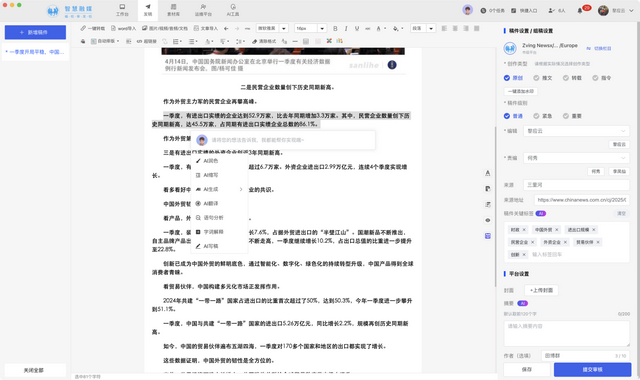The image size is (640, 380).
Task: Choose AI润色 from the context menu
Action: coord(219,161)
